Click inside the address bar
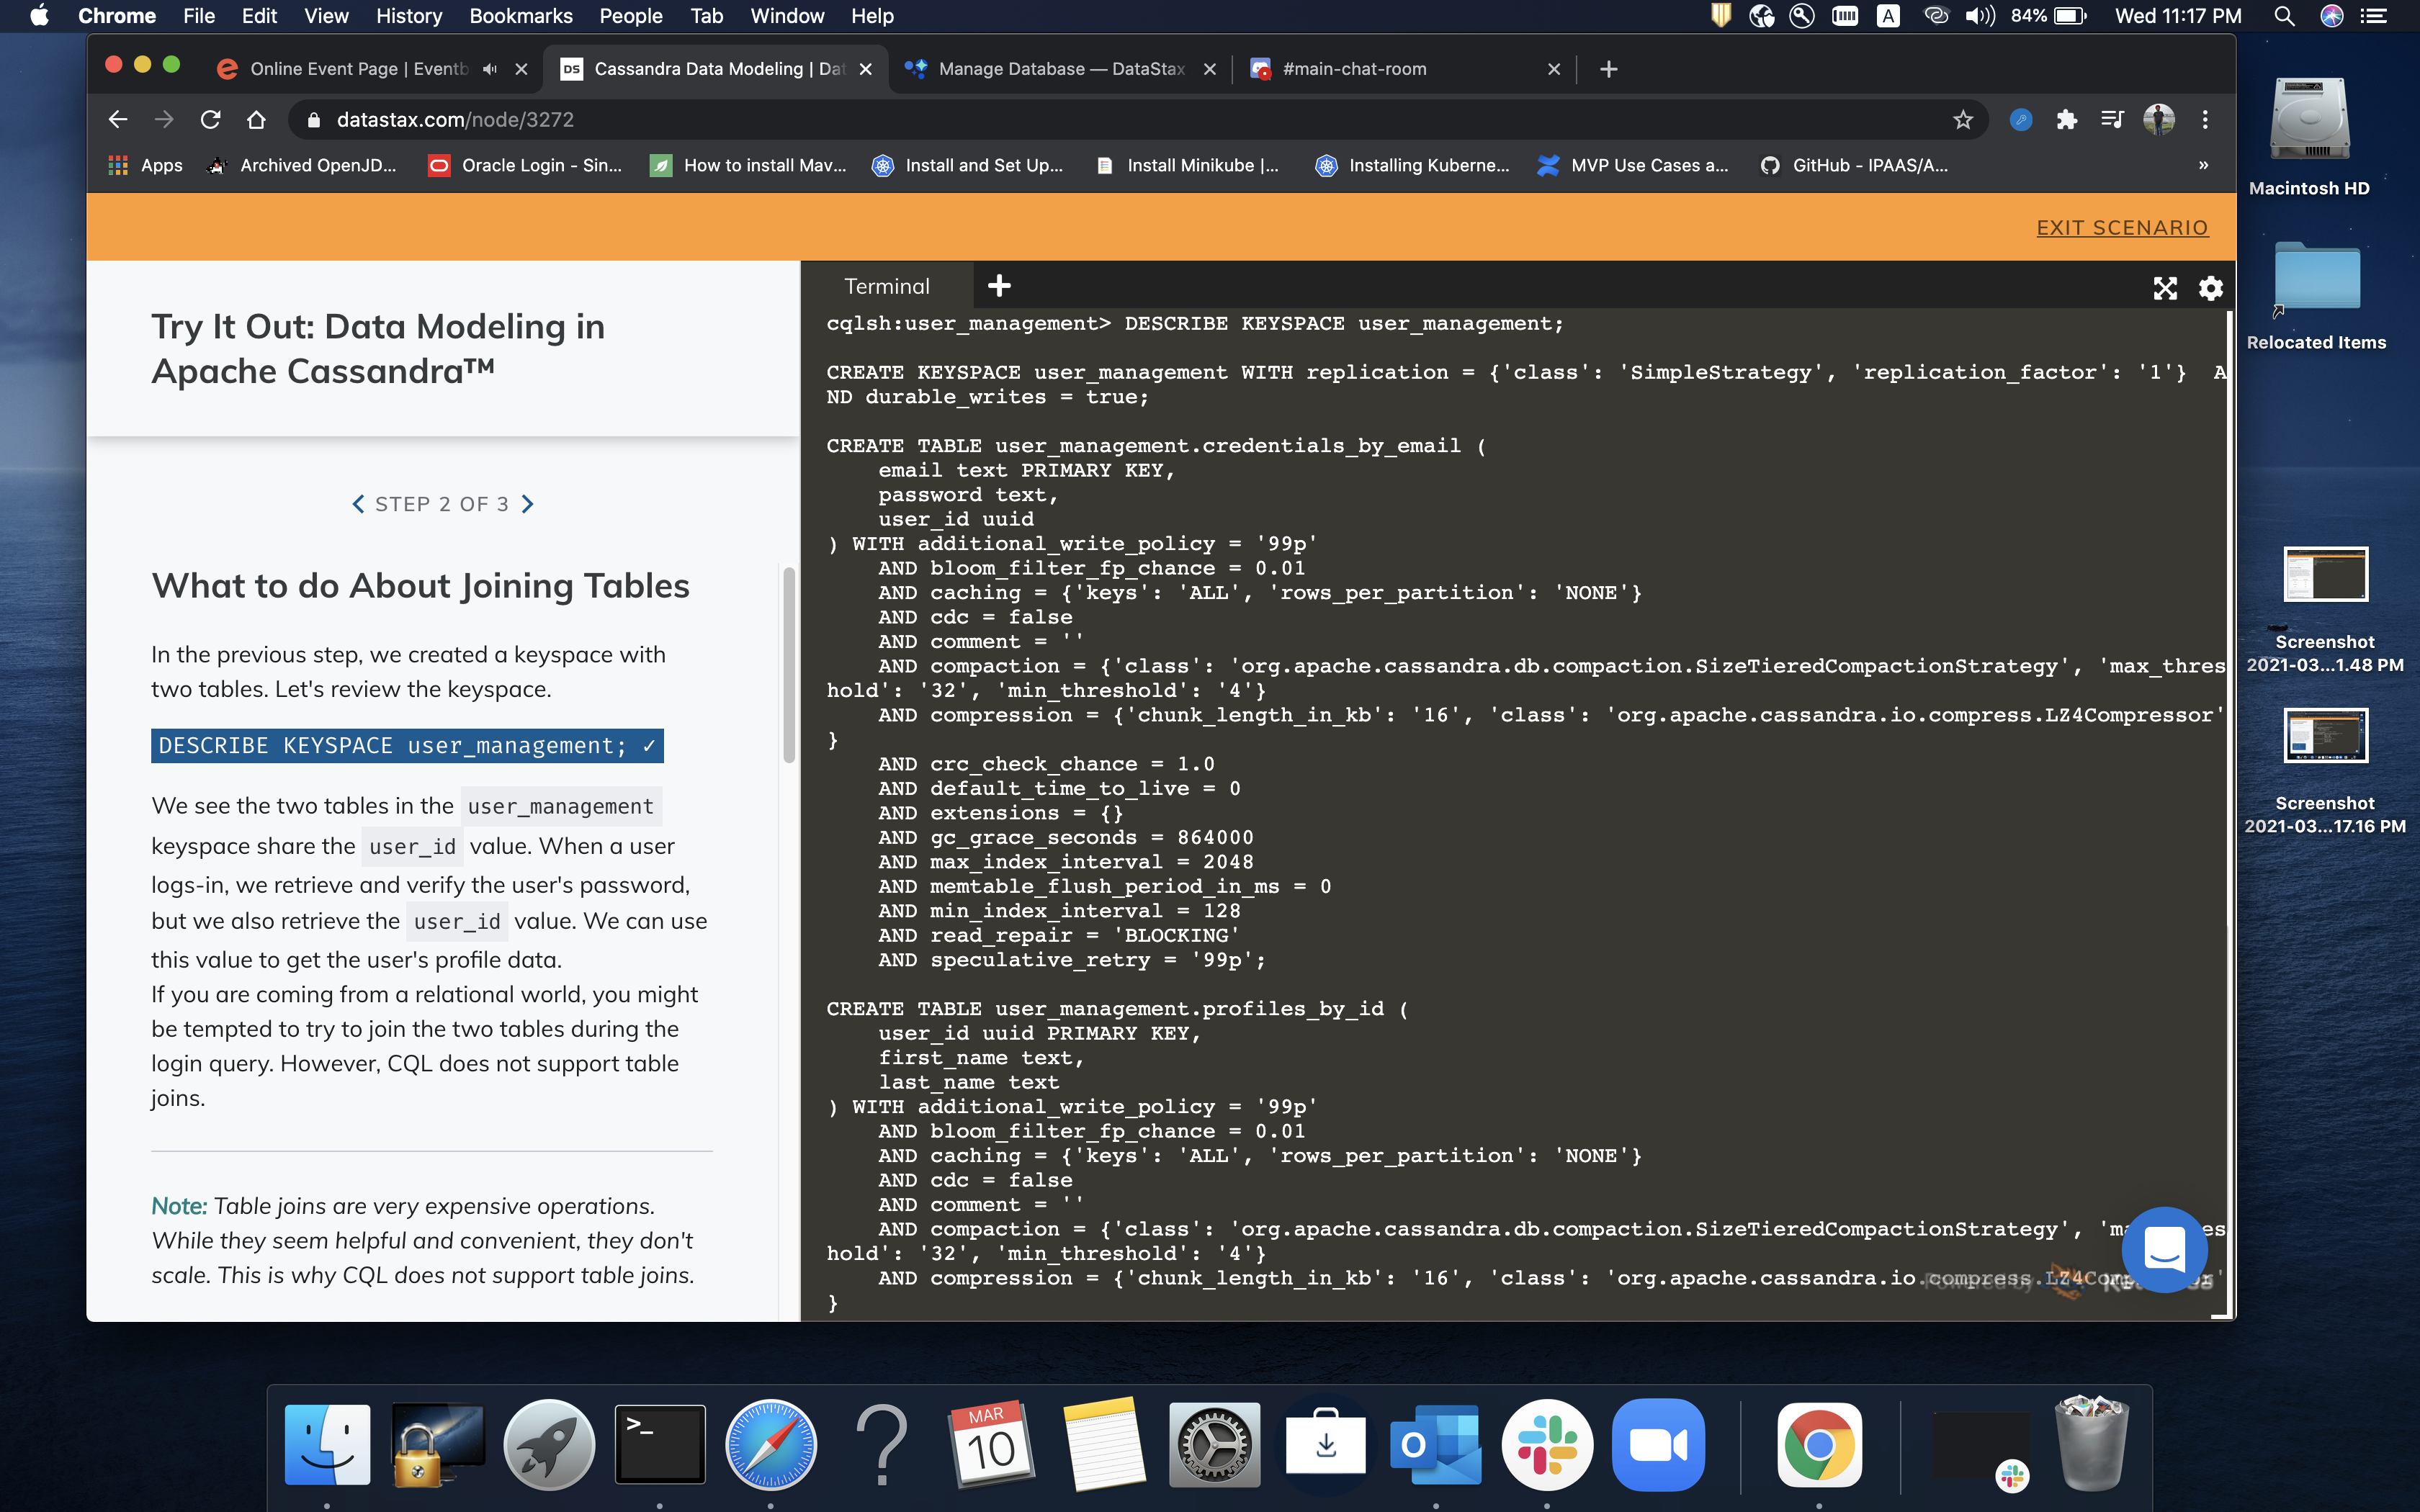 point(700,119)
